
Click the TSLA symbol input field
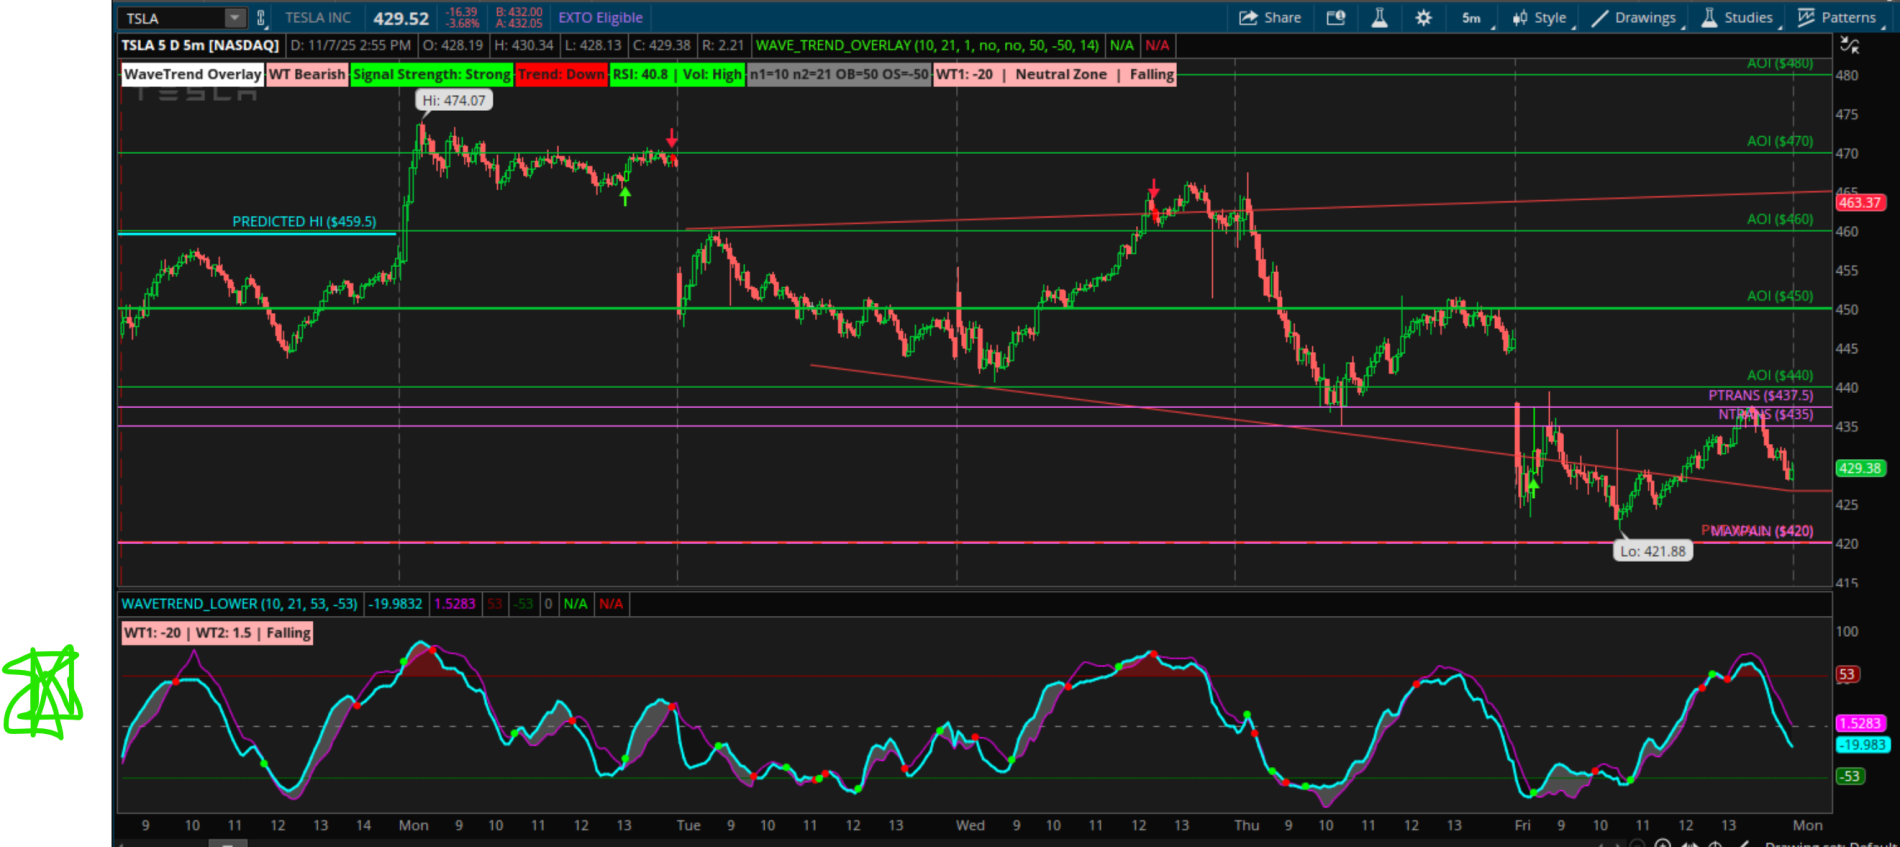click(x=172, y=18)
